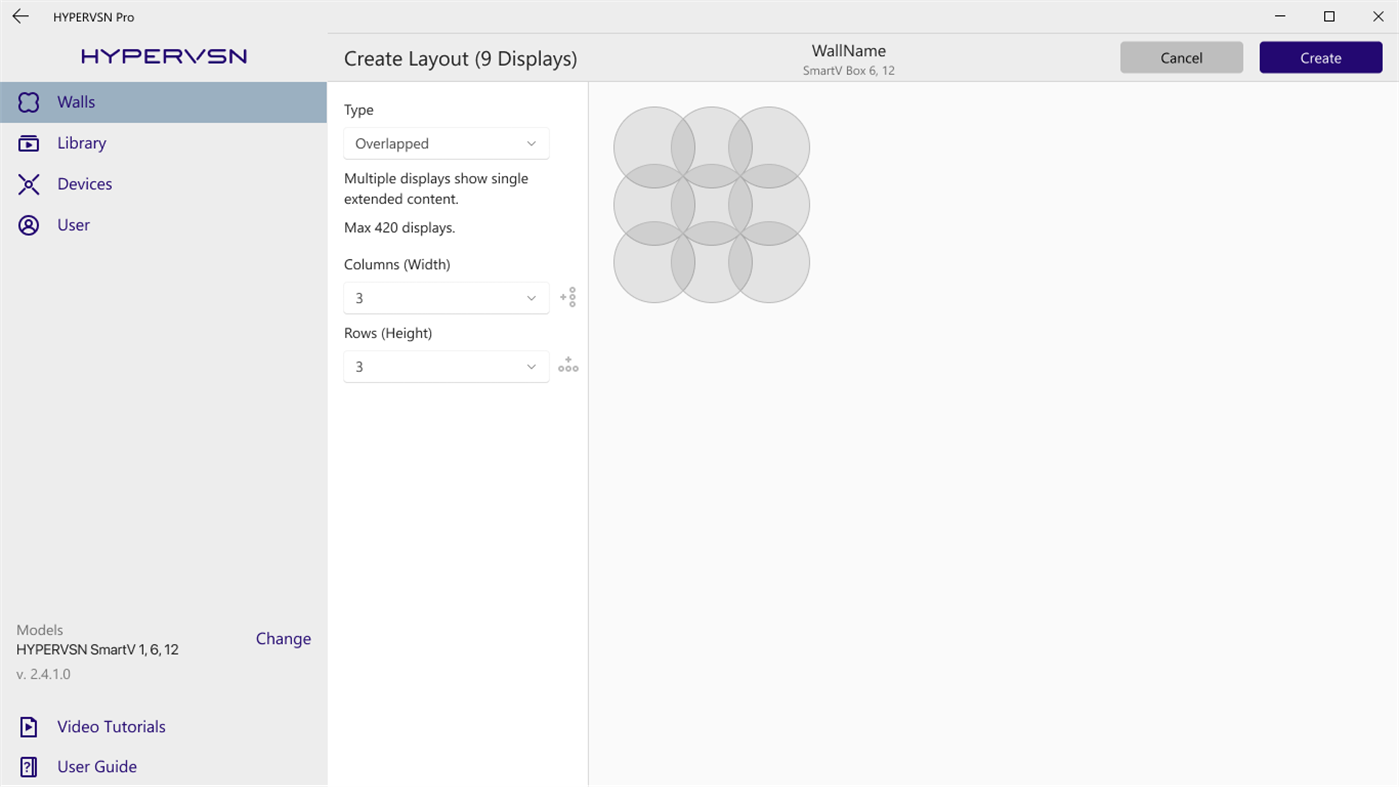The height and width of the screenshot is (787, 1399).
Task: Click the center display circle in the layout preview
Action: 711,203
